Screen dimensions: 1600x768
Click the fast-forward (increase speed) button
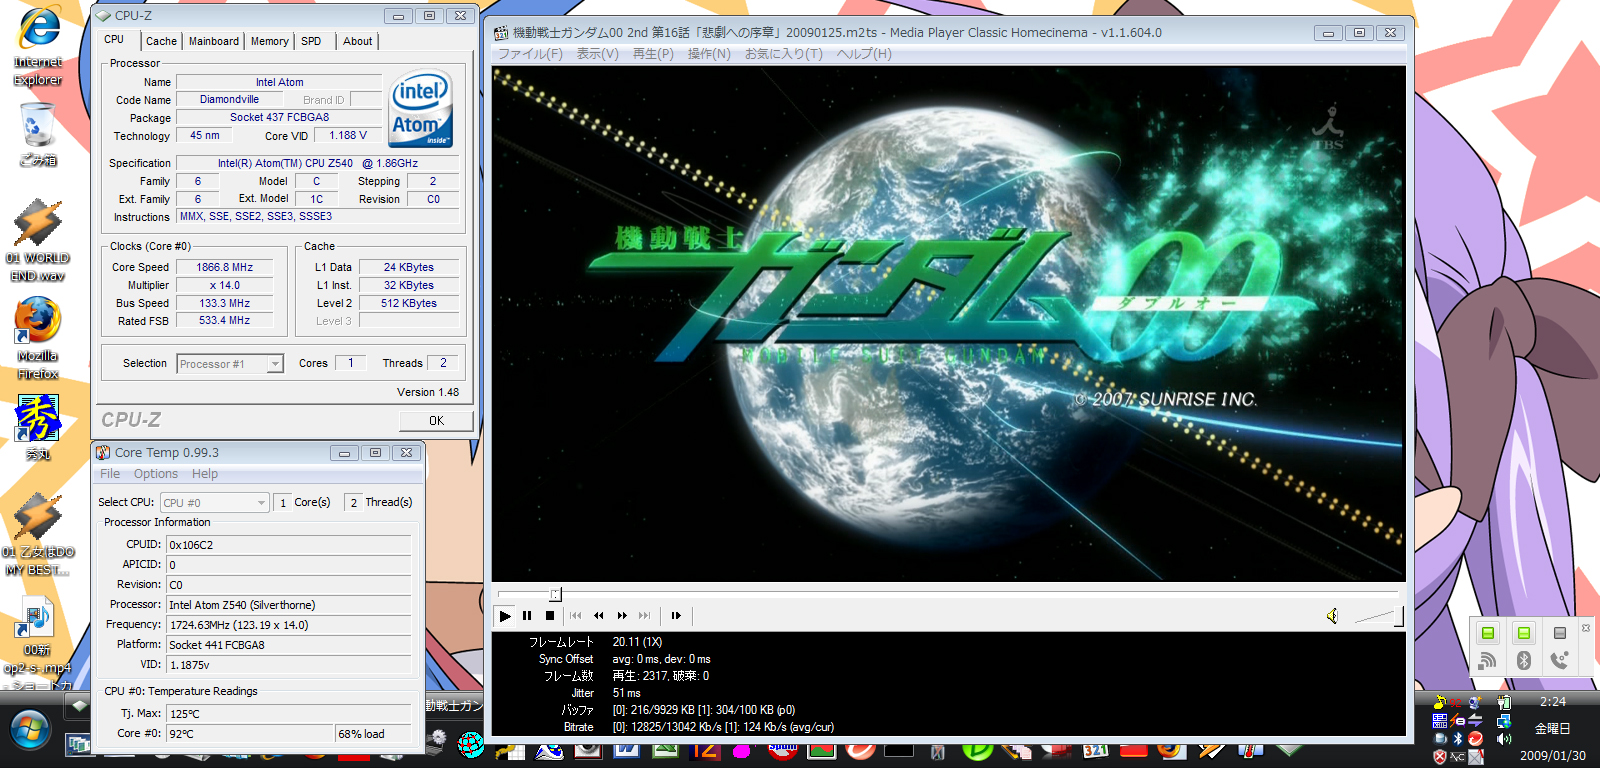point(622,616)
